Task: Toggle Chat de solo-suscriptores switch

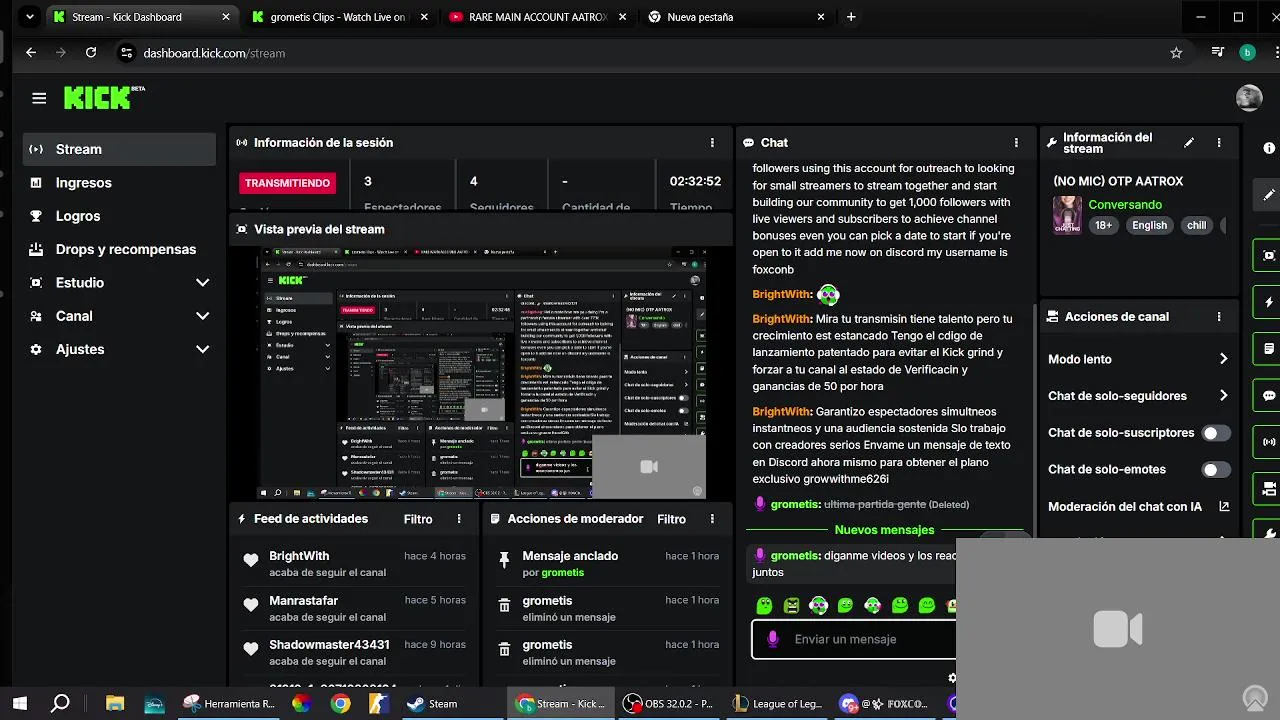Action: coord(1216,433)
